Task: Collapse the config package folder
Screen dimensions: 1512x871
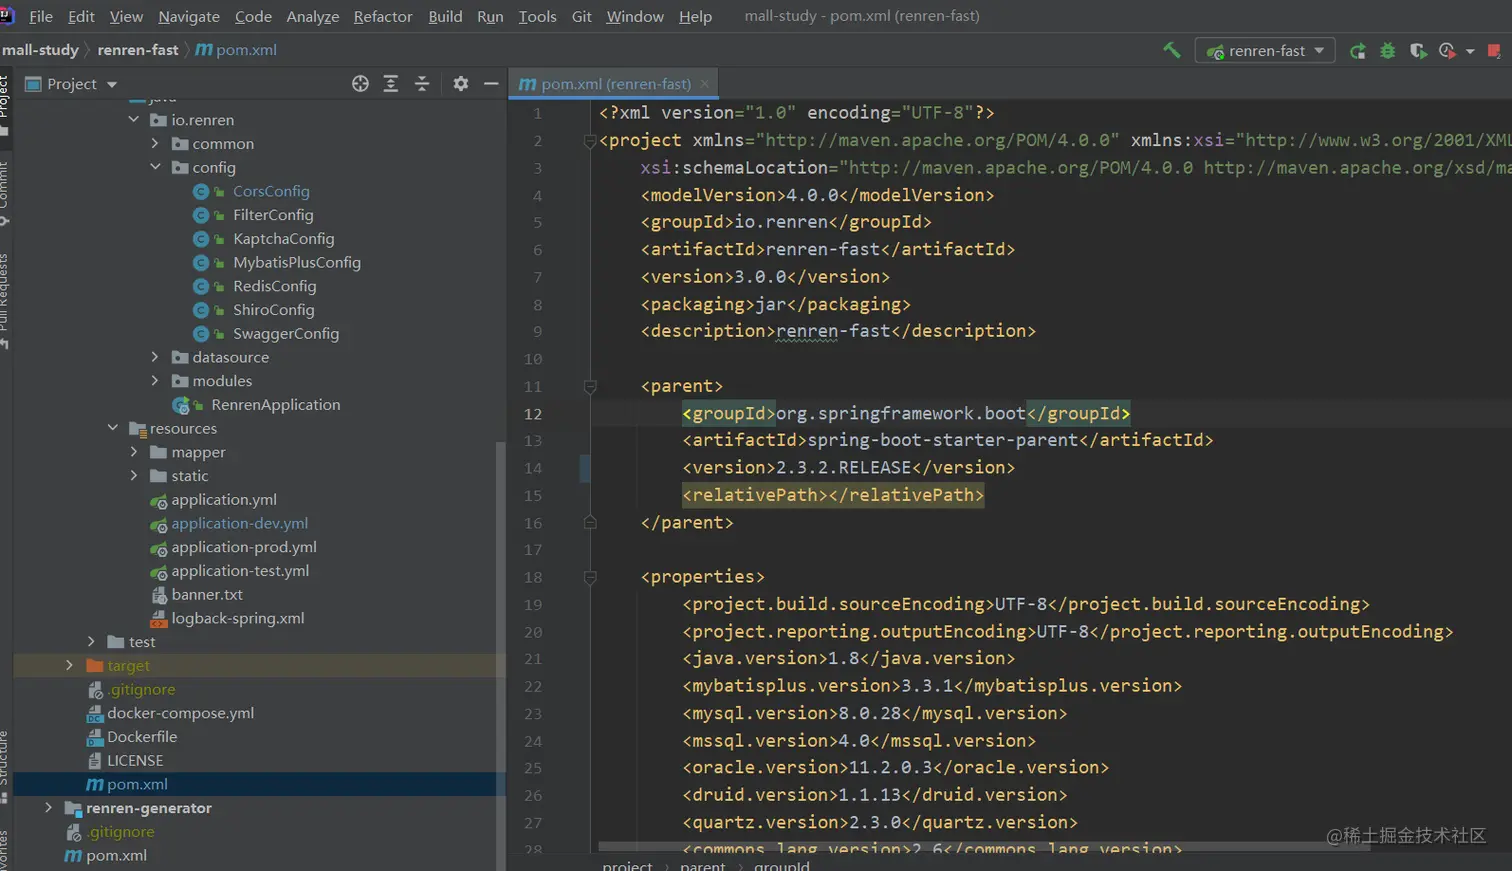Action: [x=155, y=167]
